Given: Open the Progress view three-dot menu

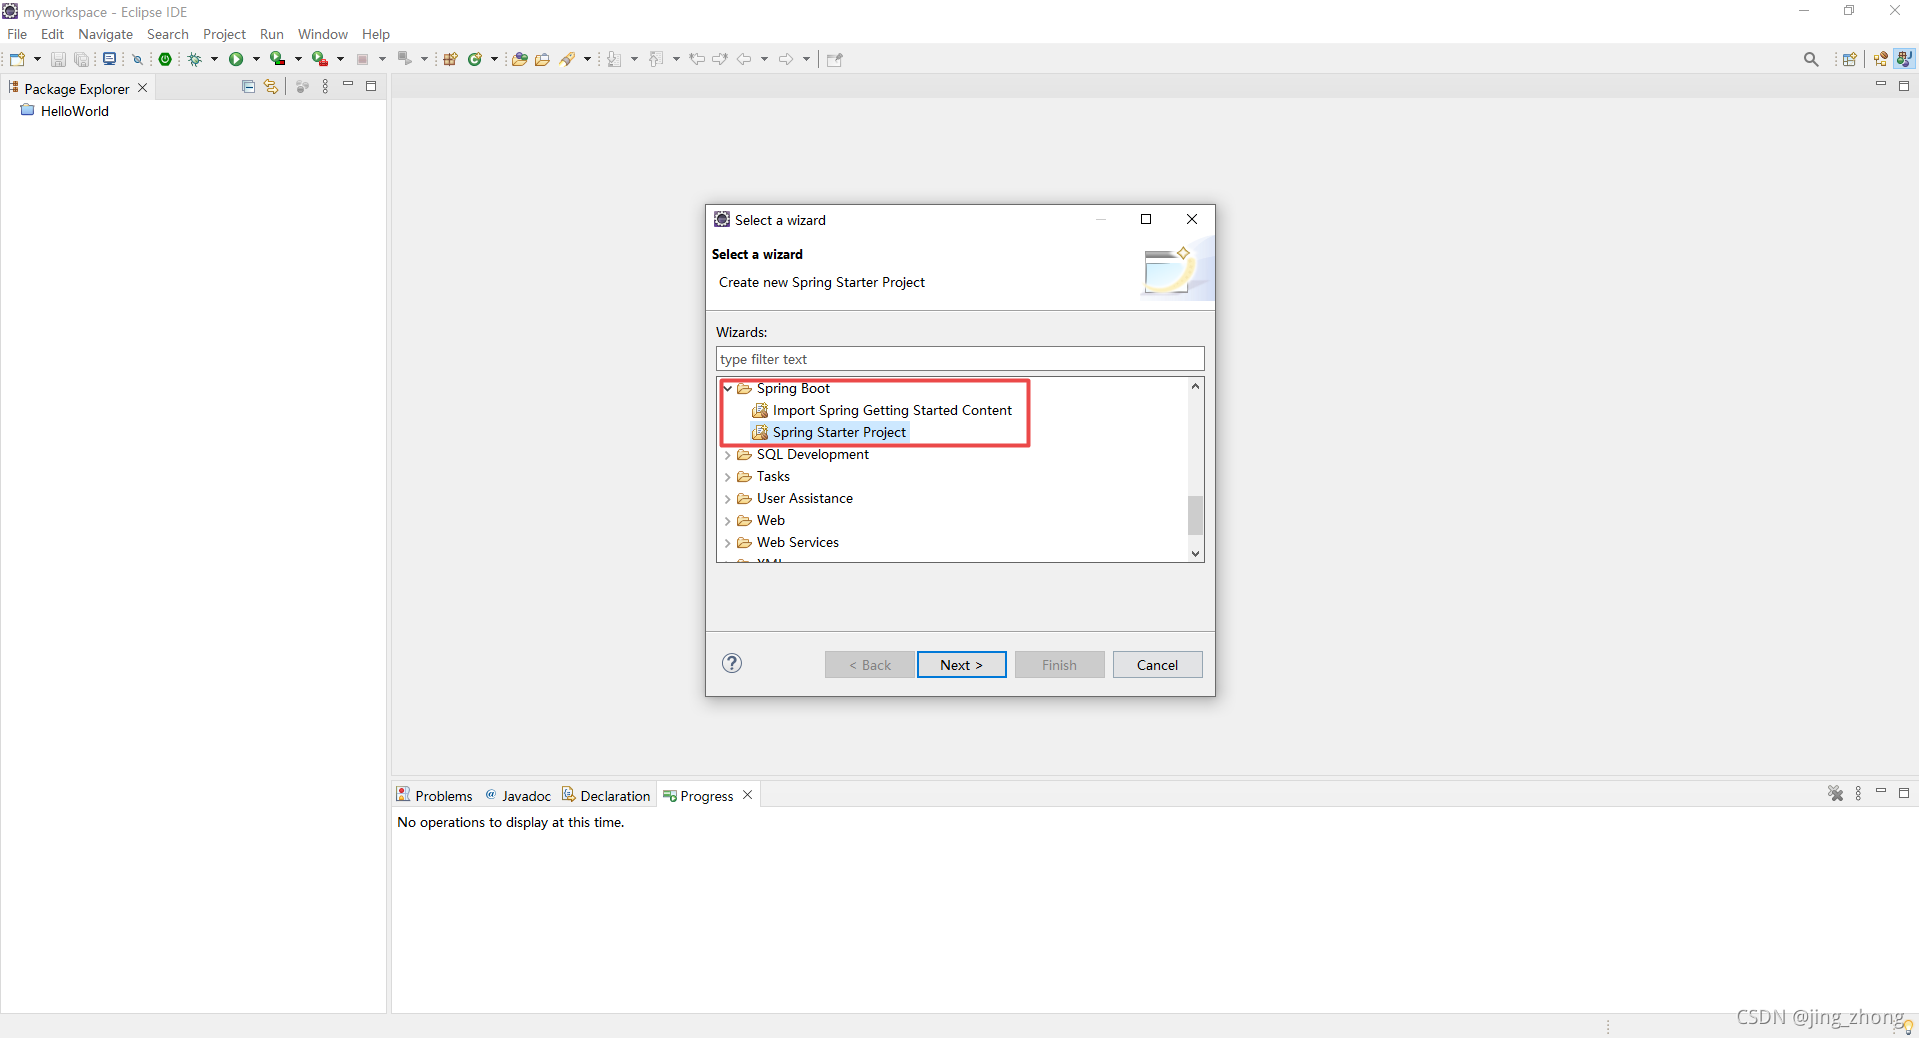Looking at the screenshot, I should click(x=1859, y=793).
